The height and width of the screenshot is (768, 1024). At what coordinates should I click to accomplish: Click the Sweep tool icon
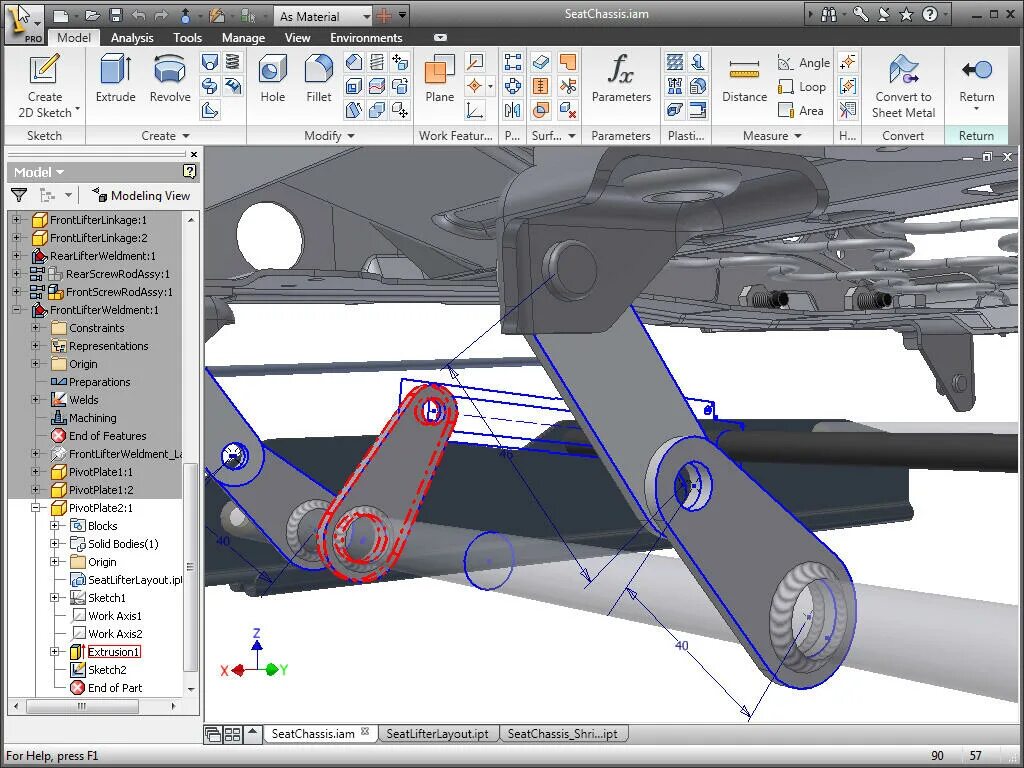click(x=210, y=86)
